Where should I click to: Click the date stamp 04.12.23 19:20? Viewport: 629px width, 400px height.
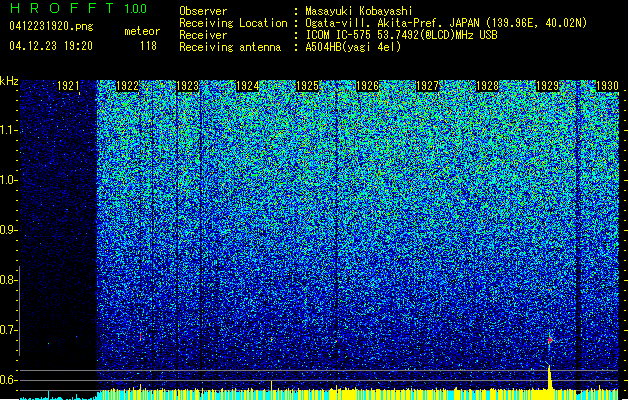(51, 46)
